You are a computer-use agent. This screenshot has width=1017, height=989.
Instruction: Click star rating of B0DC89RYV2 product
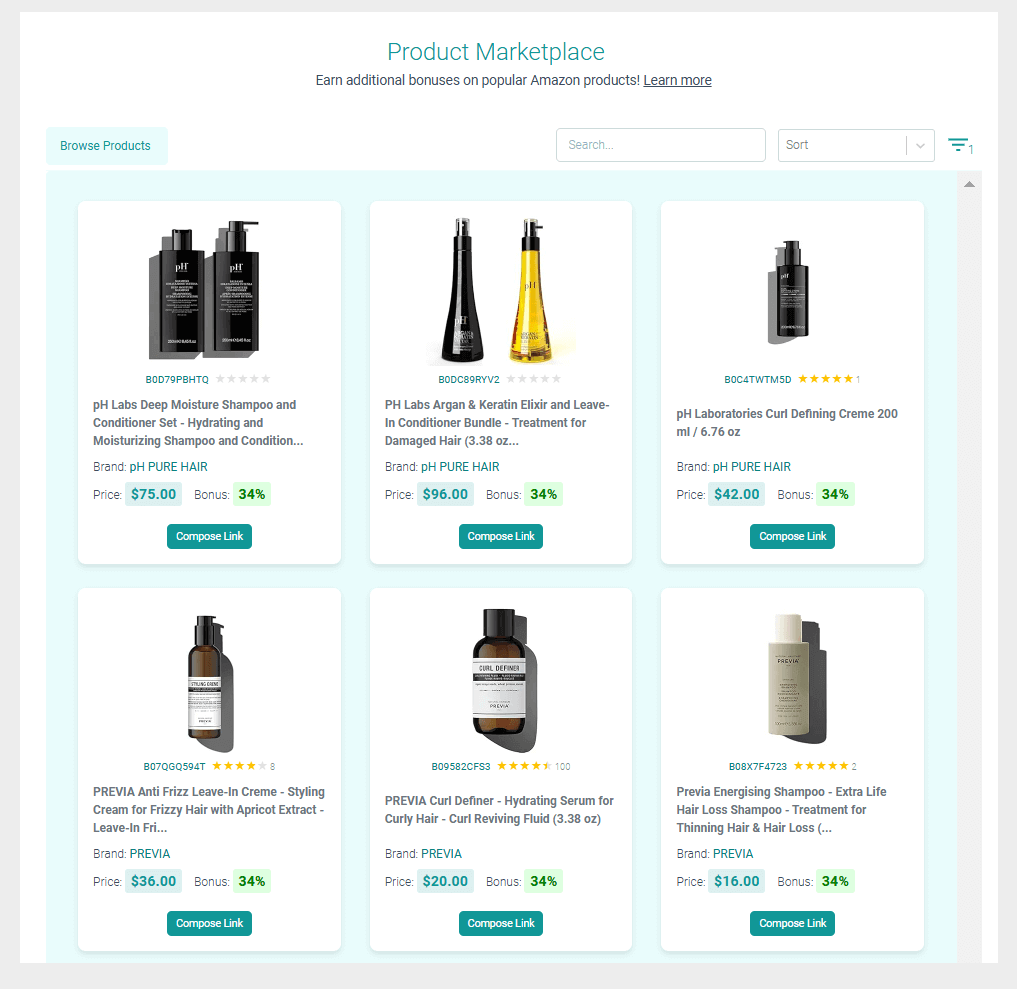pyautogui.click(x=533, y=379)
